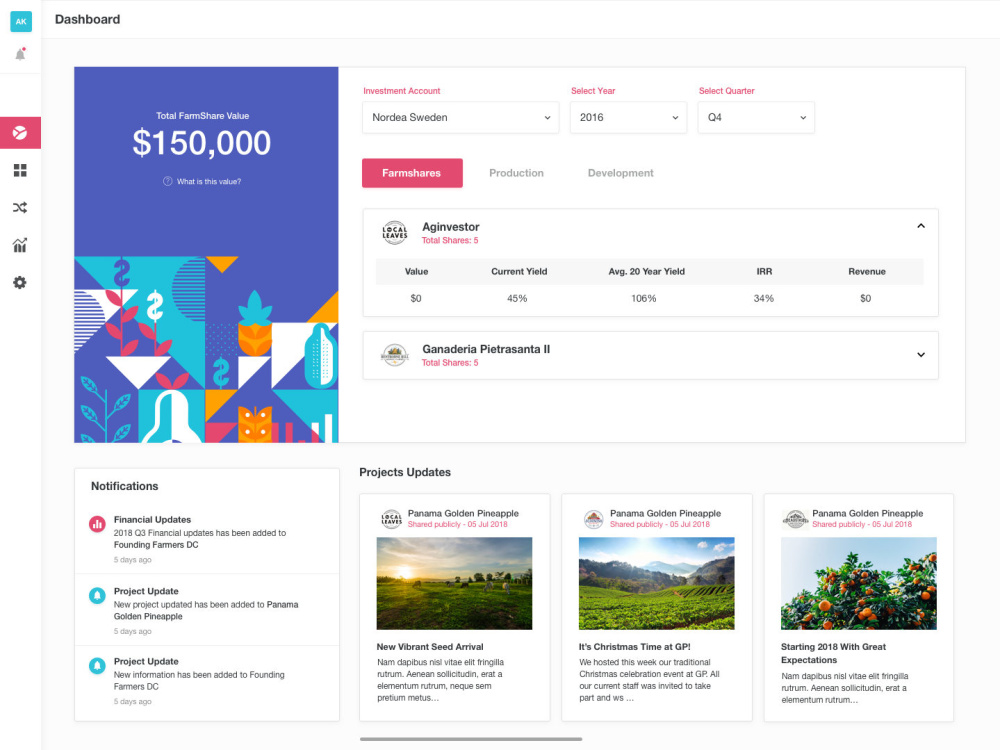Click the Financial Updates notification icon
1000x750 pixels.
[98, 524]
